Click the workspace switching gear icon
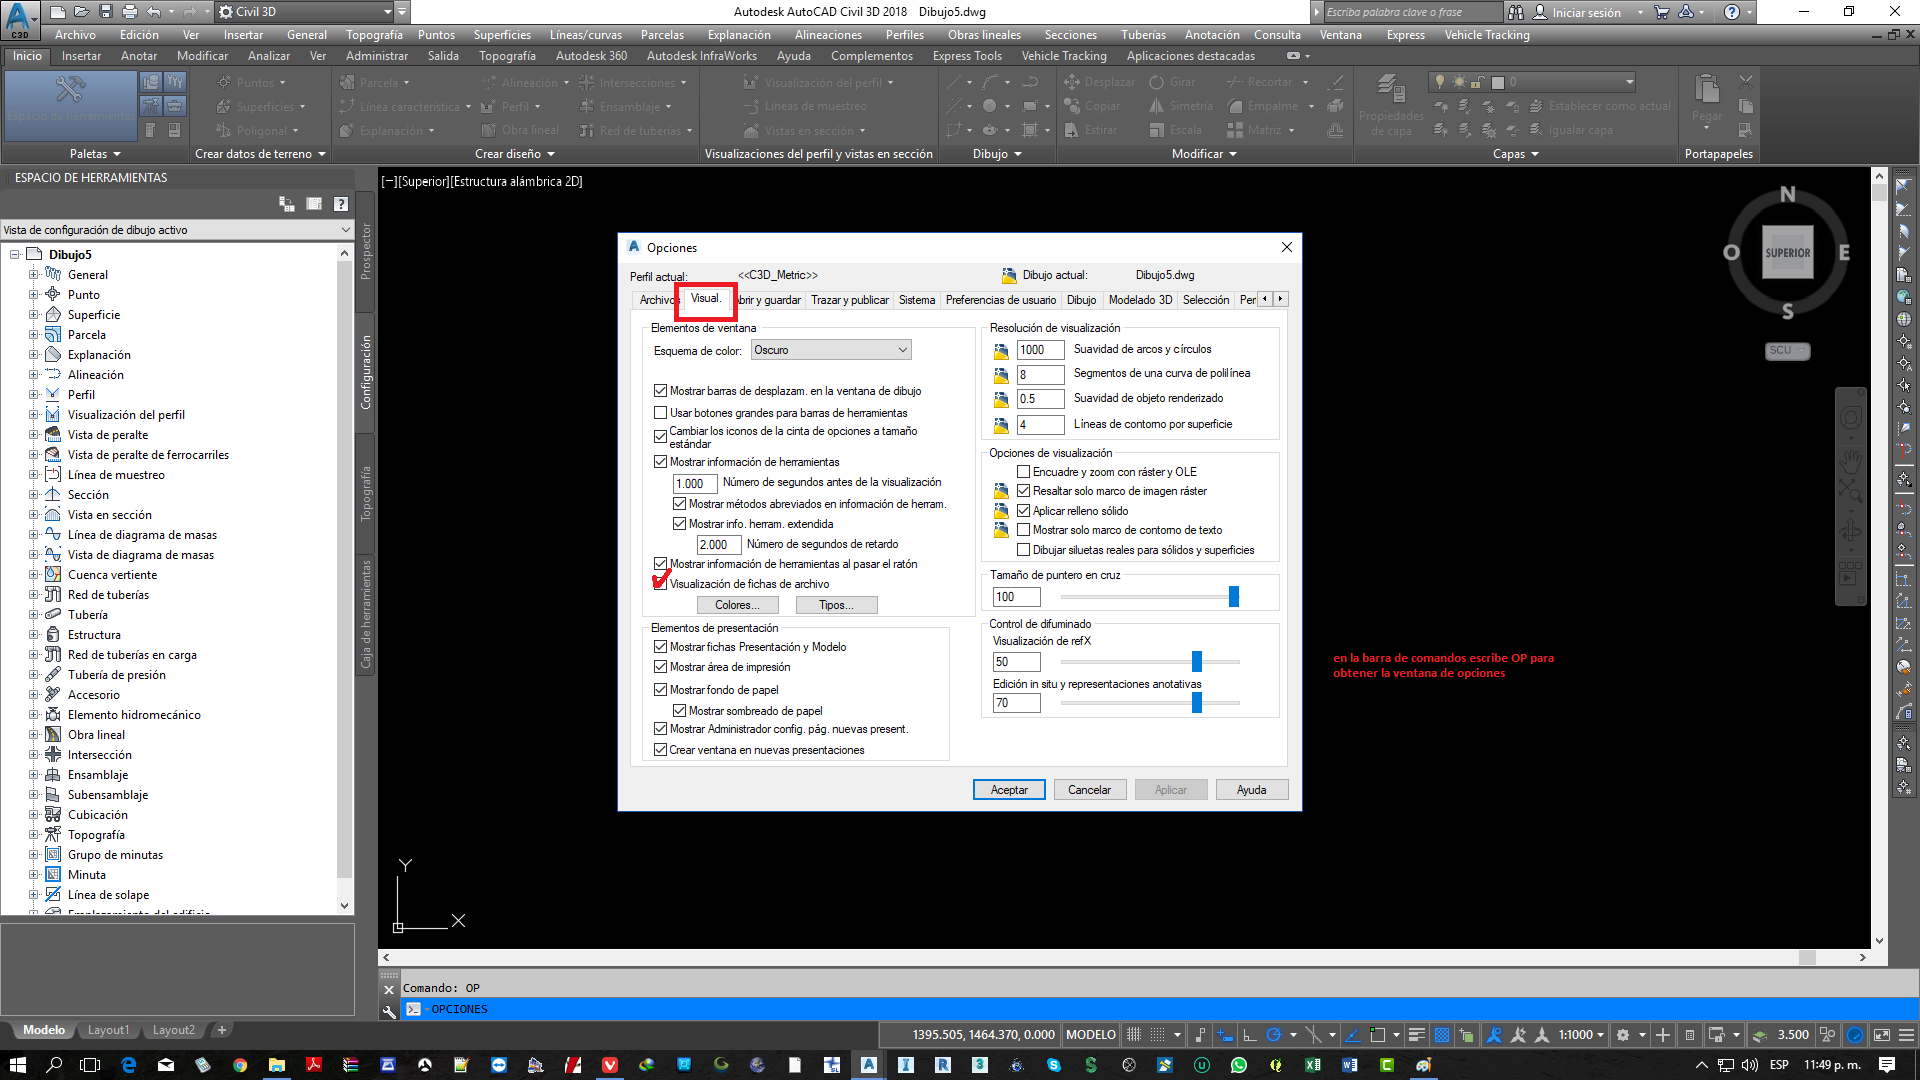1920x1080 pixels. [x=1623, y=1035]
